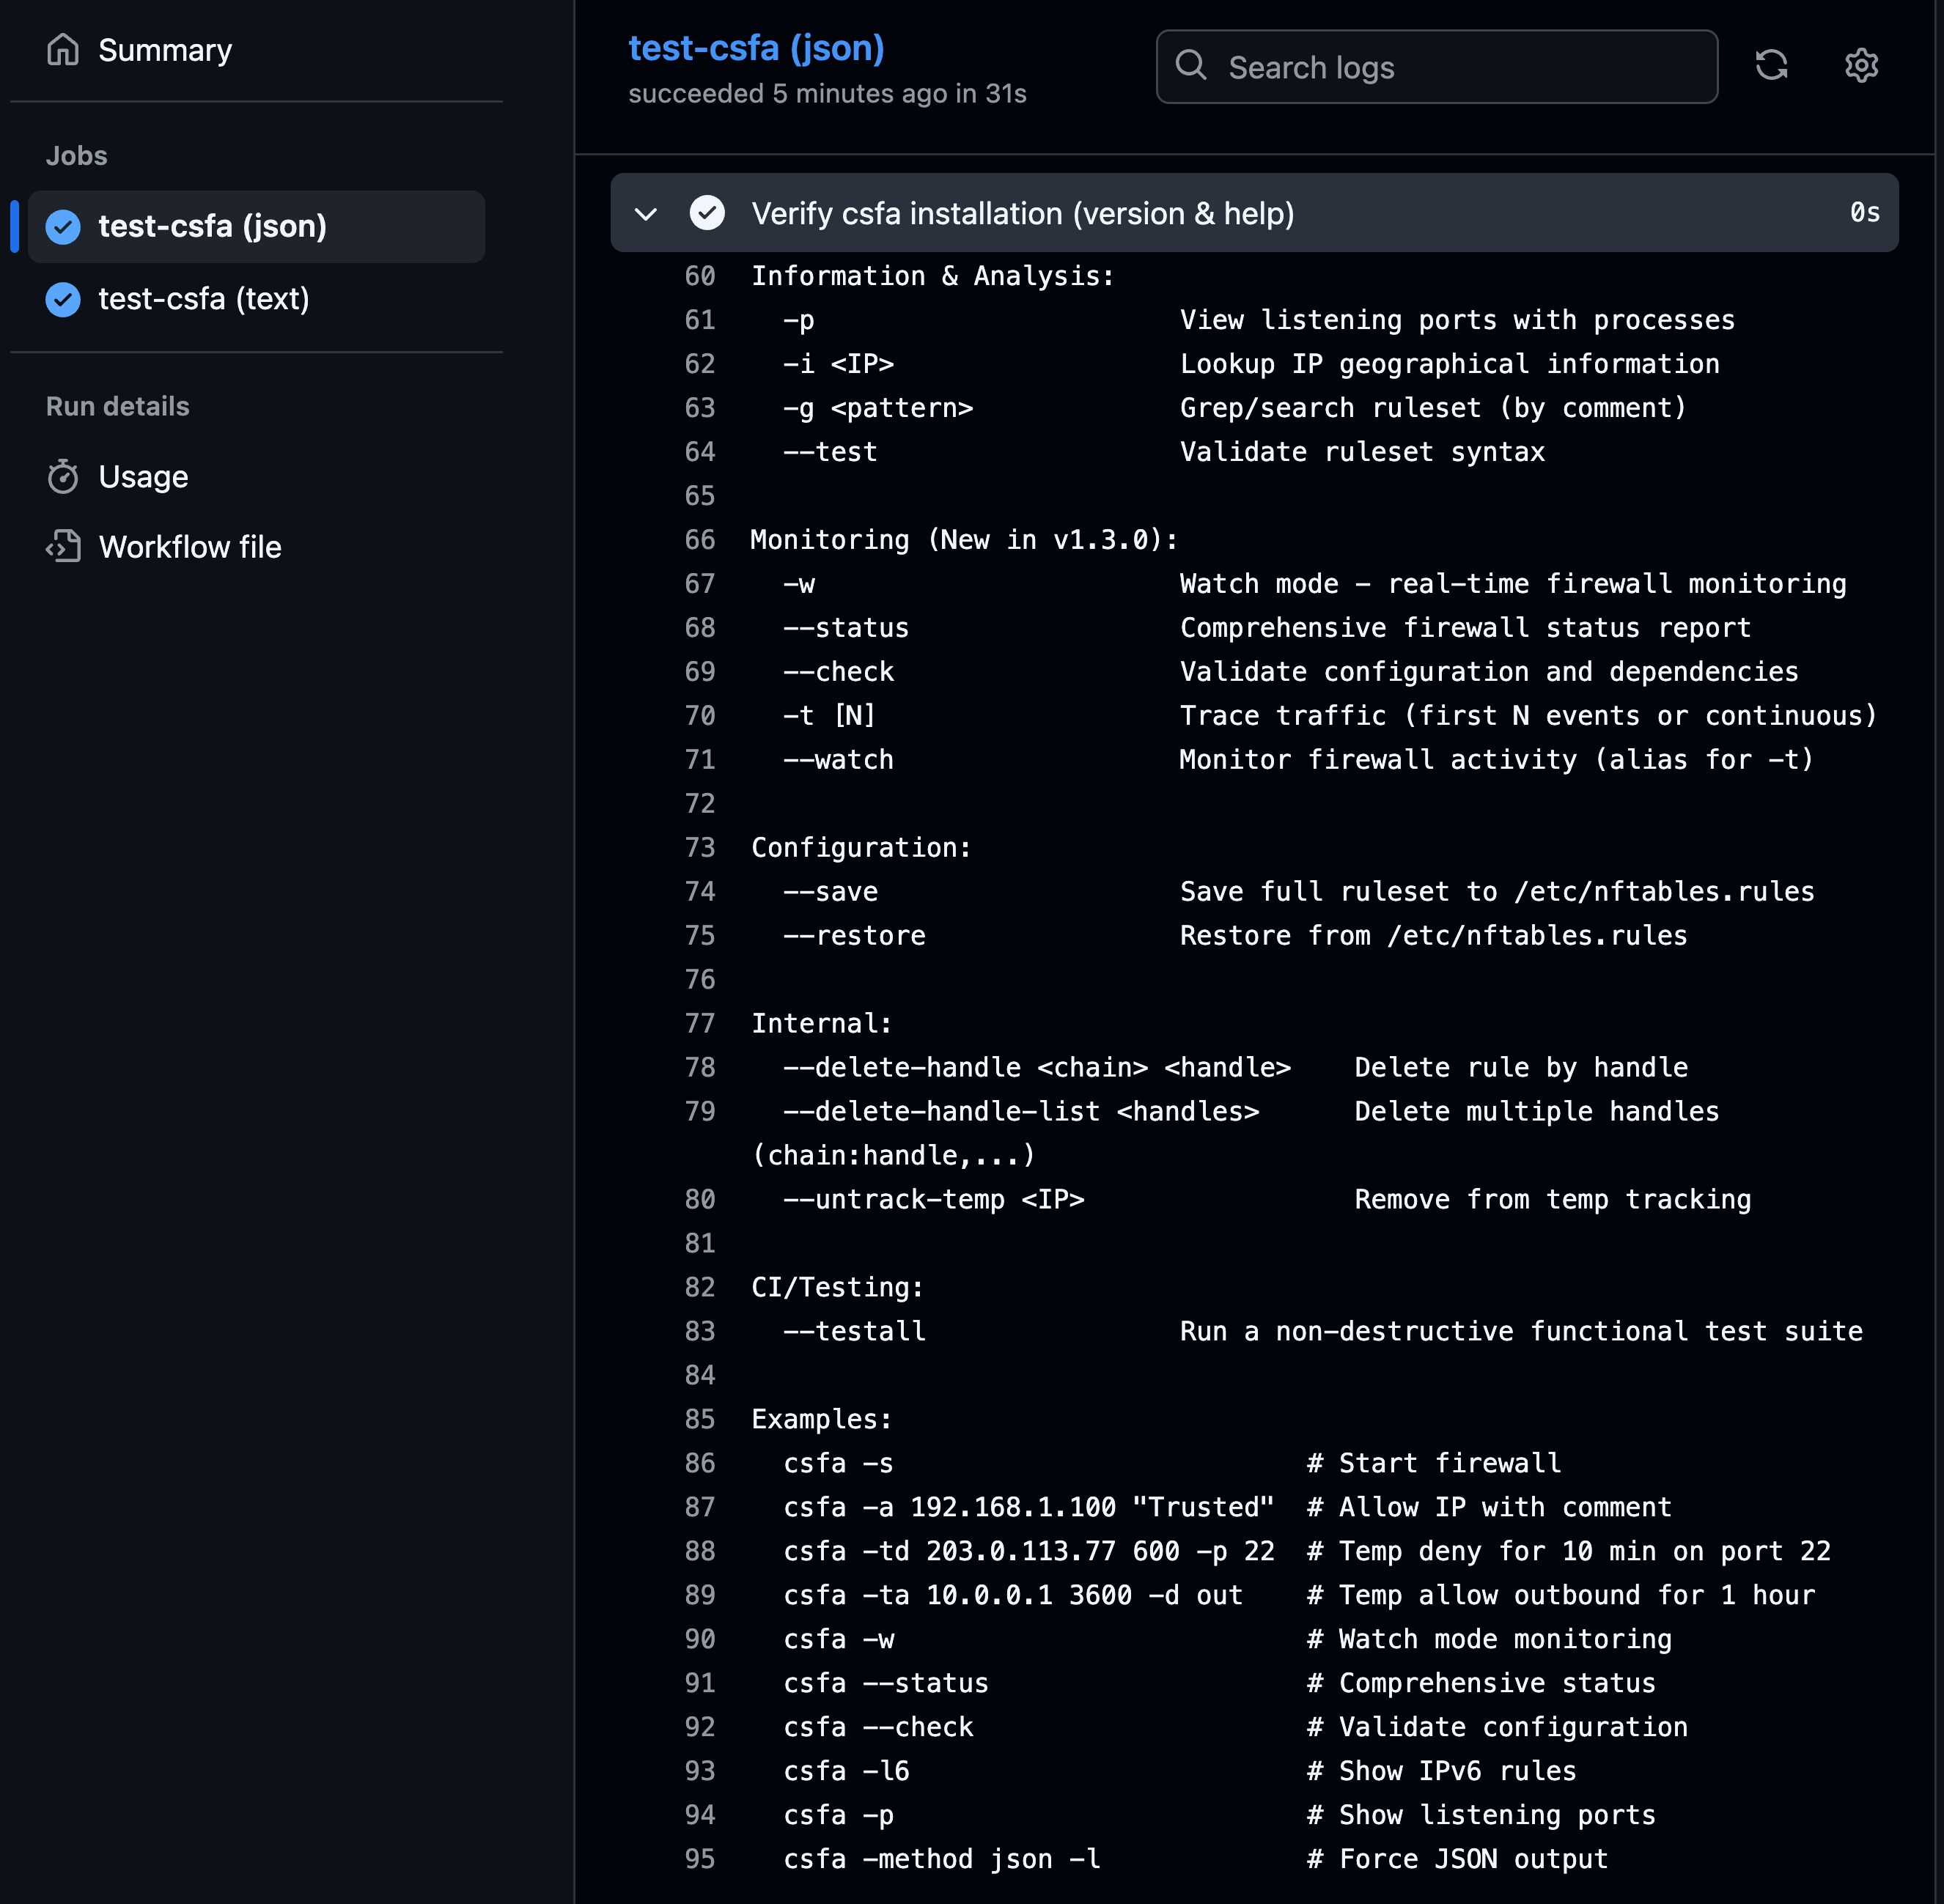Click 'Restore from /etc/nftables.rules' text
Viewport: 1944px width, 1904px height.
coord(1433,936)
